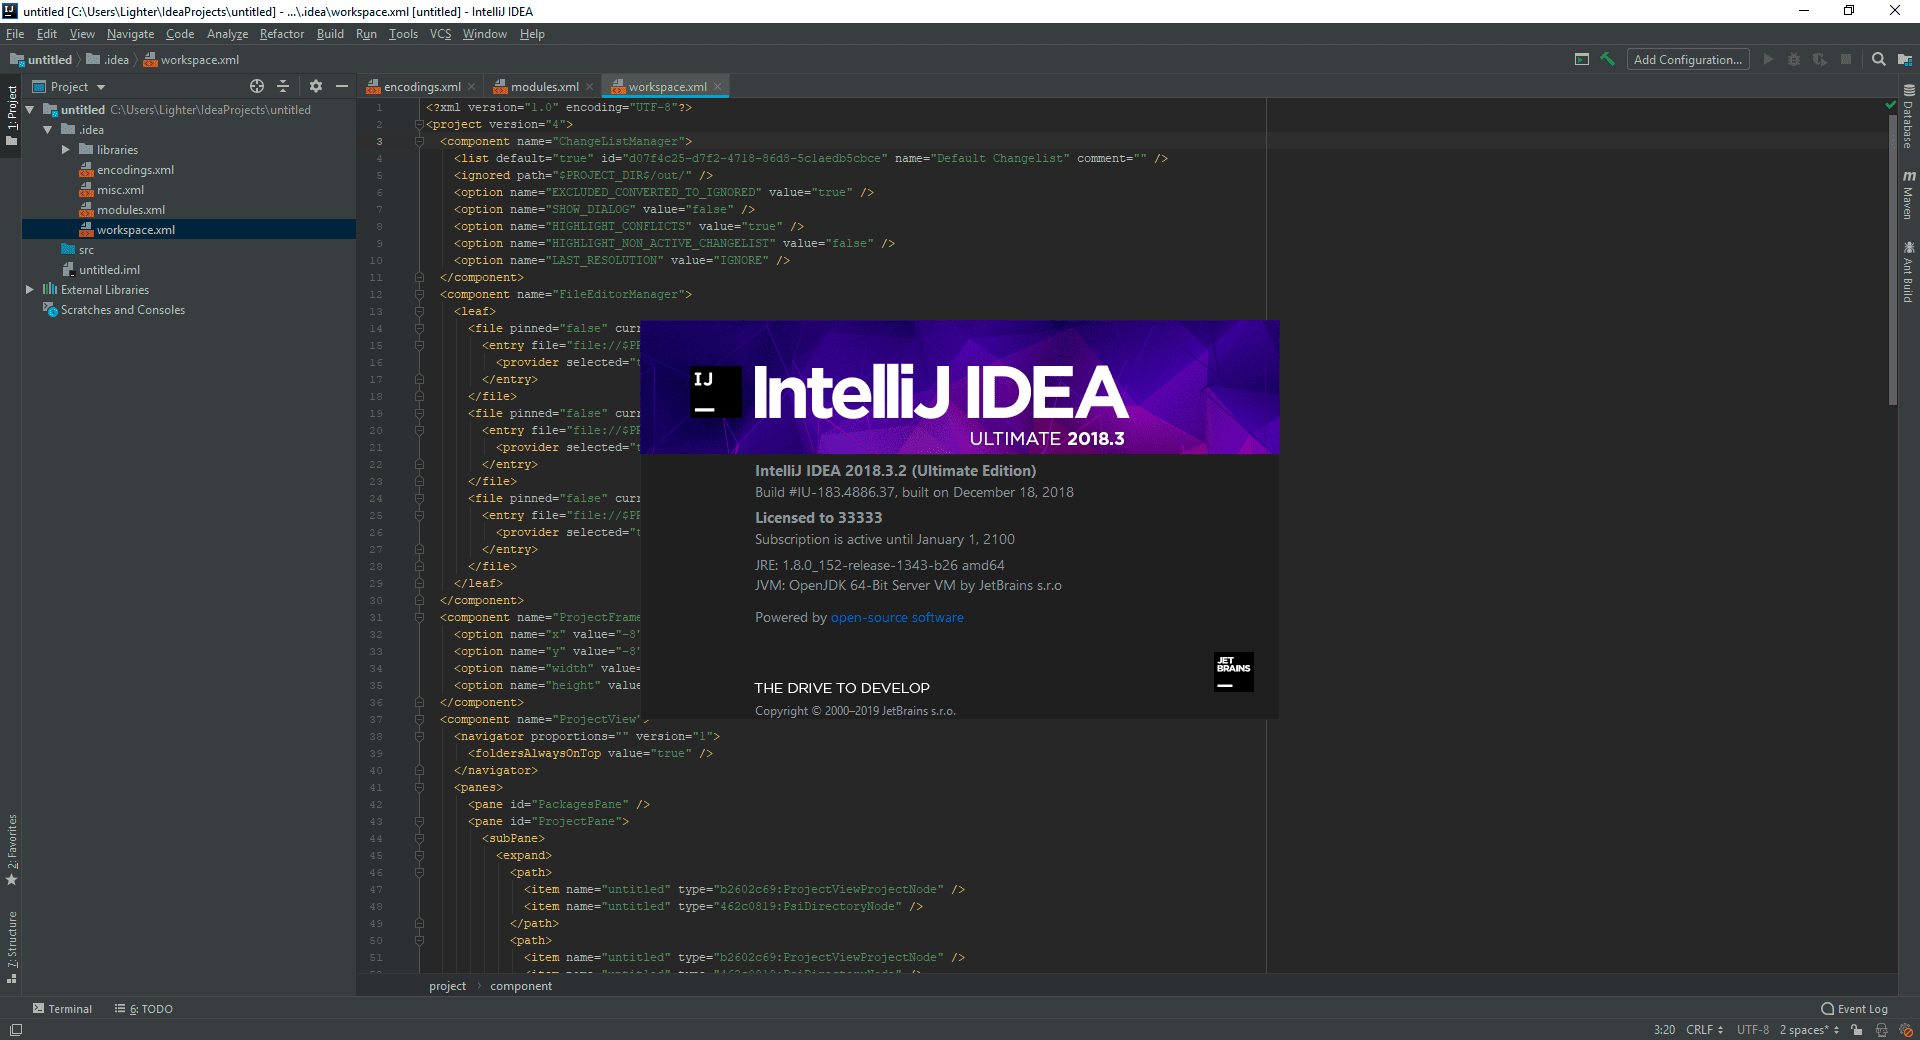Image resolution: width=1920 pixels, height=1040 pixels.
Task: Open the Help menu
Action: [532, 34]
